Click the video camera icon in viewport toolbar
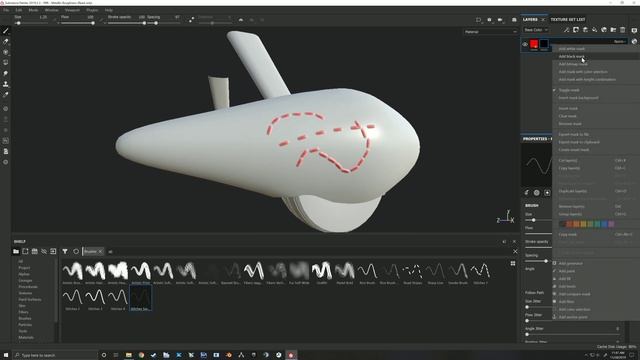 click(x=500, y=20)
